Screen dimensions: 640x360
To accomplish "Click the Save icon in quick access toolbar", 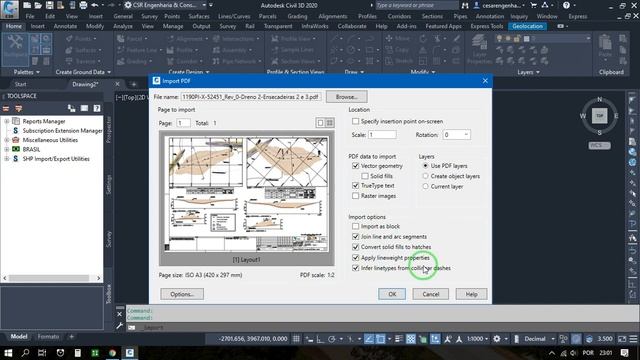I will coord(49,5).
